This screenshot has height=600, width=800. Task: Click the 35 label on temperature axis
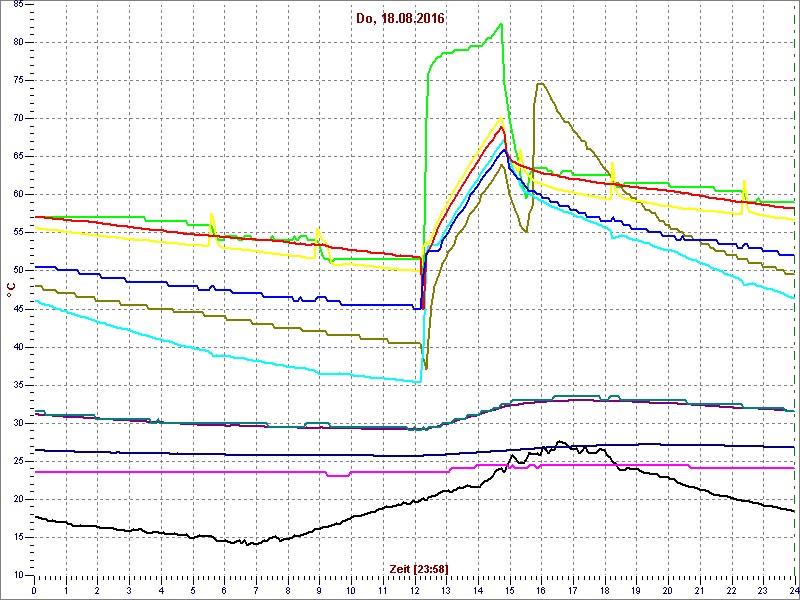pos(17,385)
